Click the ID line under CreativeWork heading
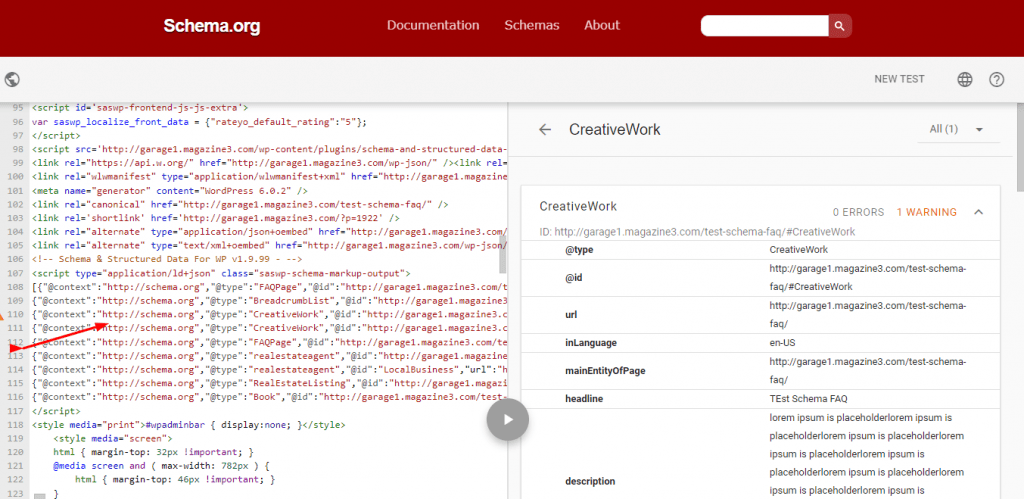 point(697,232)
